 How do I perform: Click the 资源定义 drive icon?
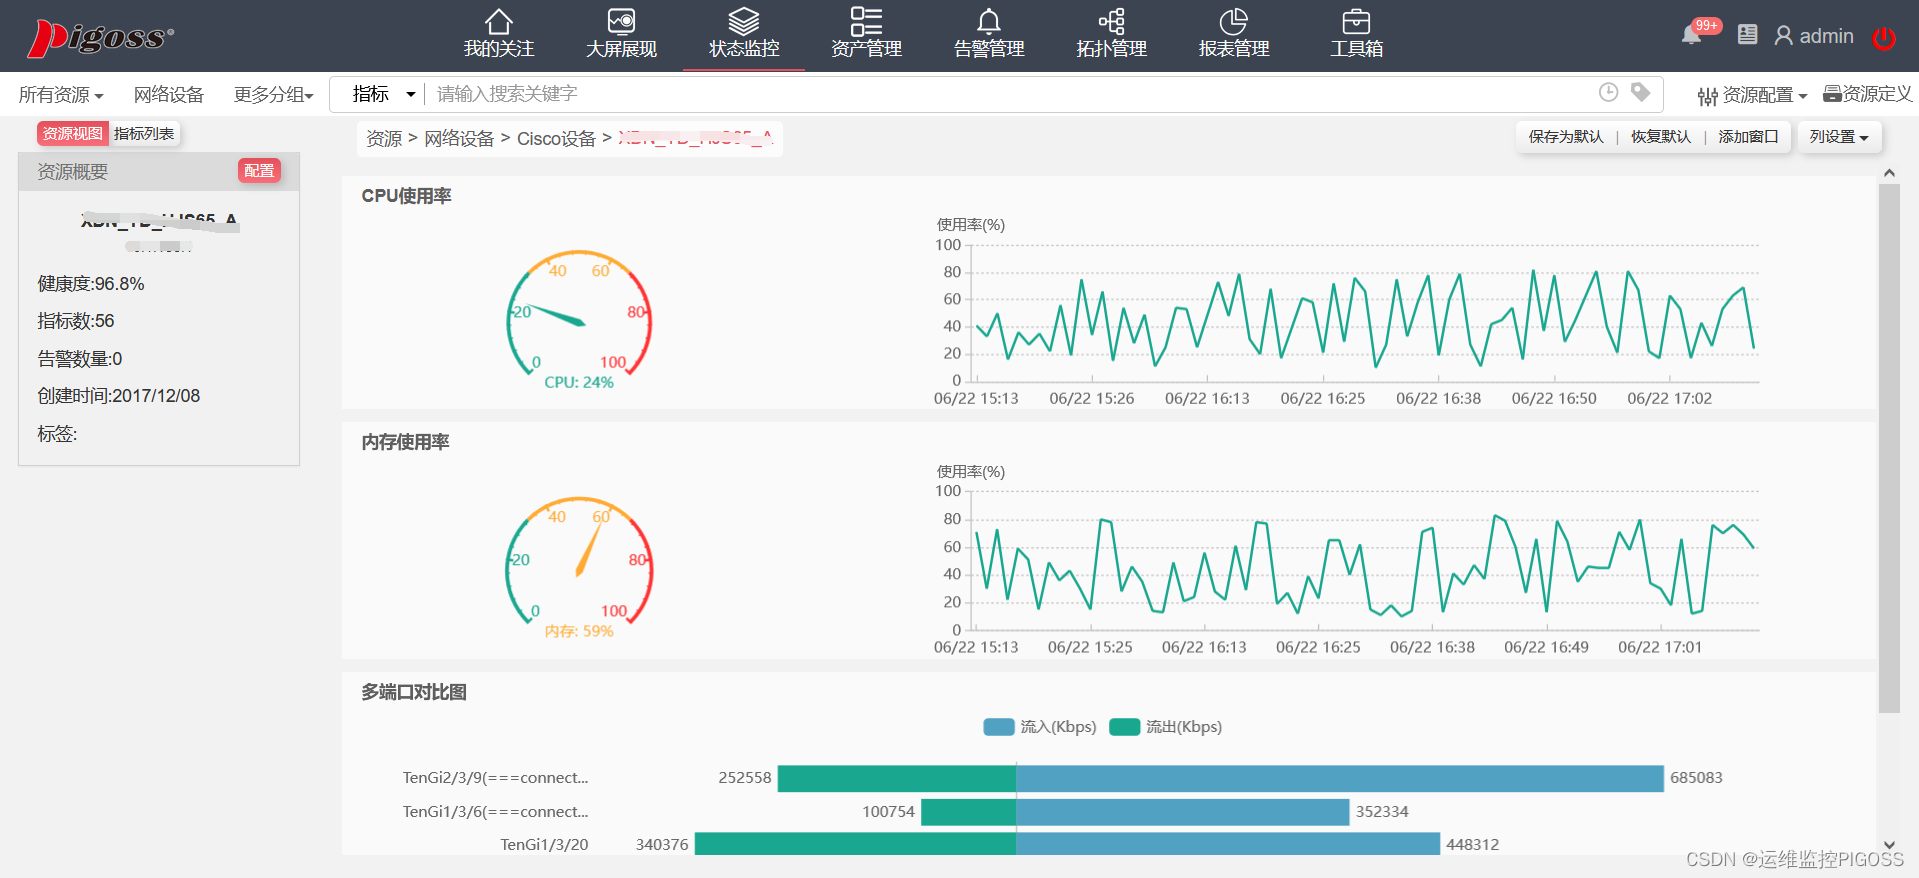click(x=1832, y=94)
